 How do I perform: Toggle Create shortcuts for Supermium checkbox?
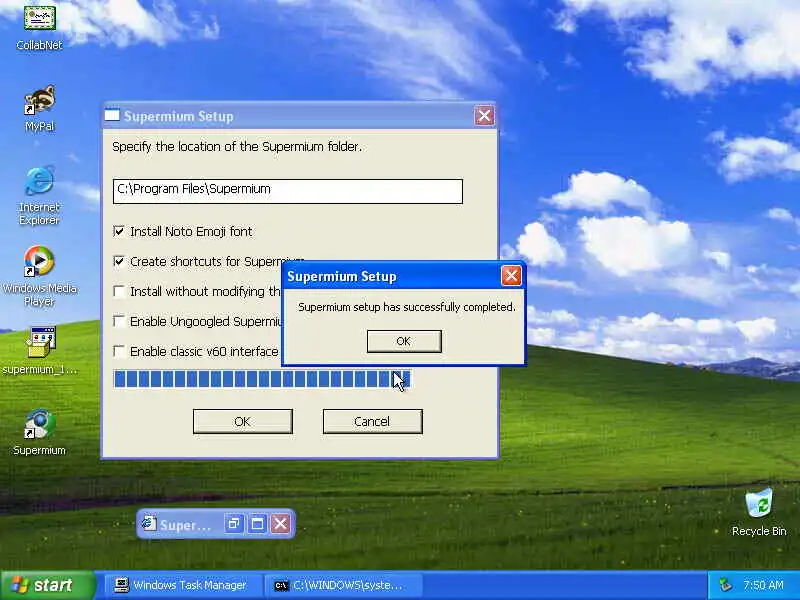[119, 261]
